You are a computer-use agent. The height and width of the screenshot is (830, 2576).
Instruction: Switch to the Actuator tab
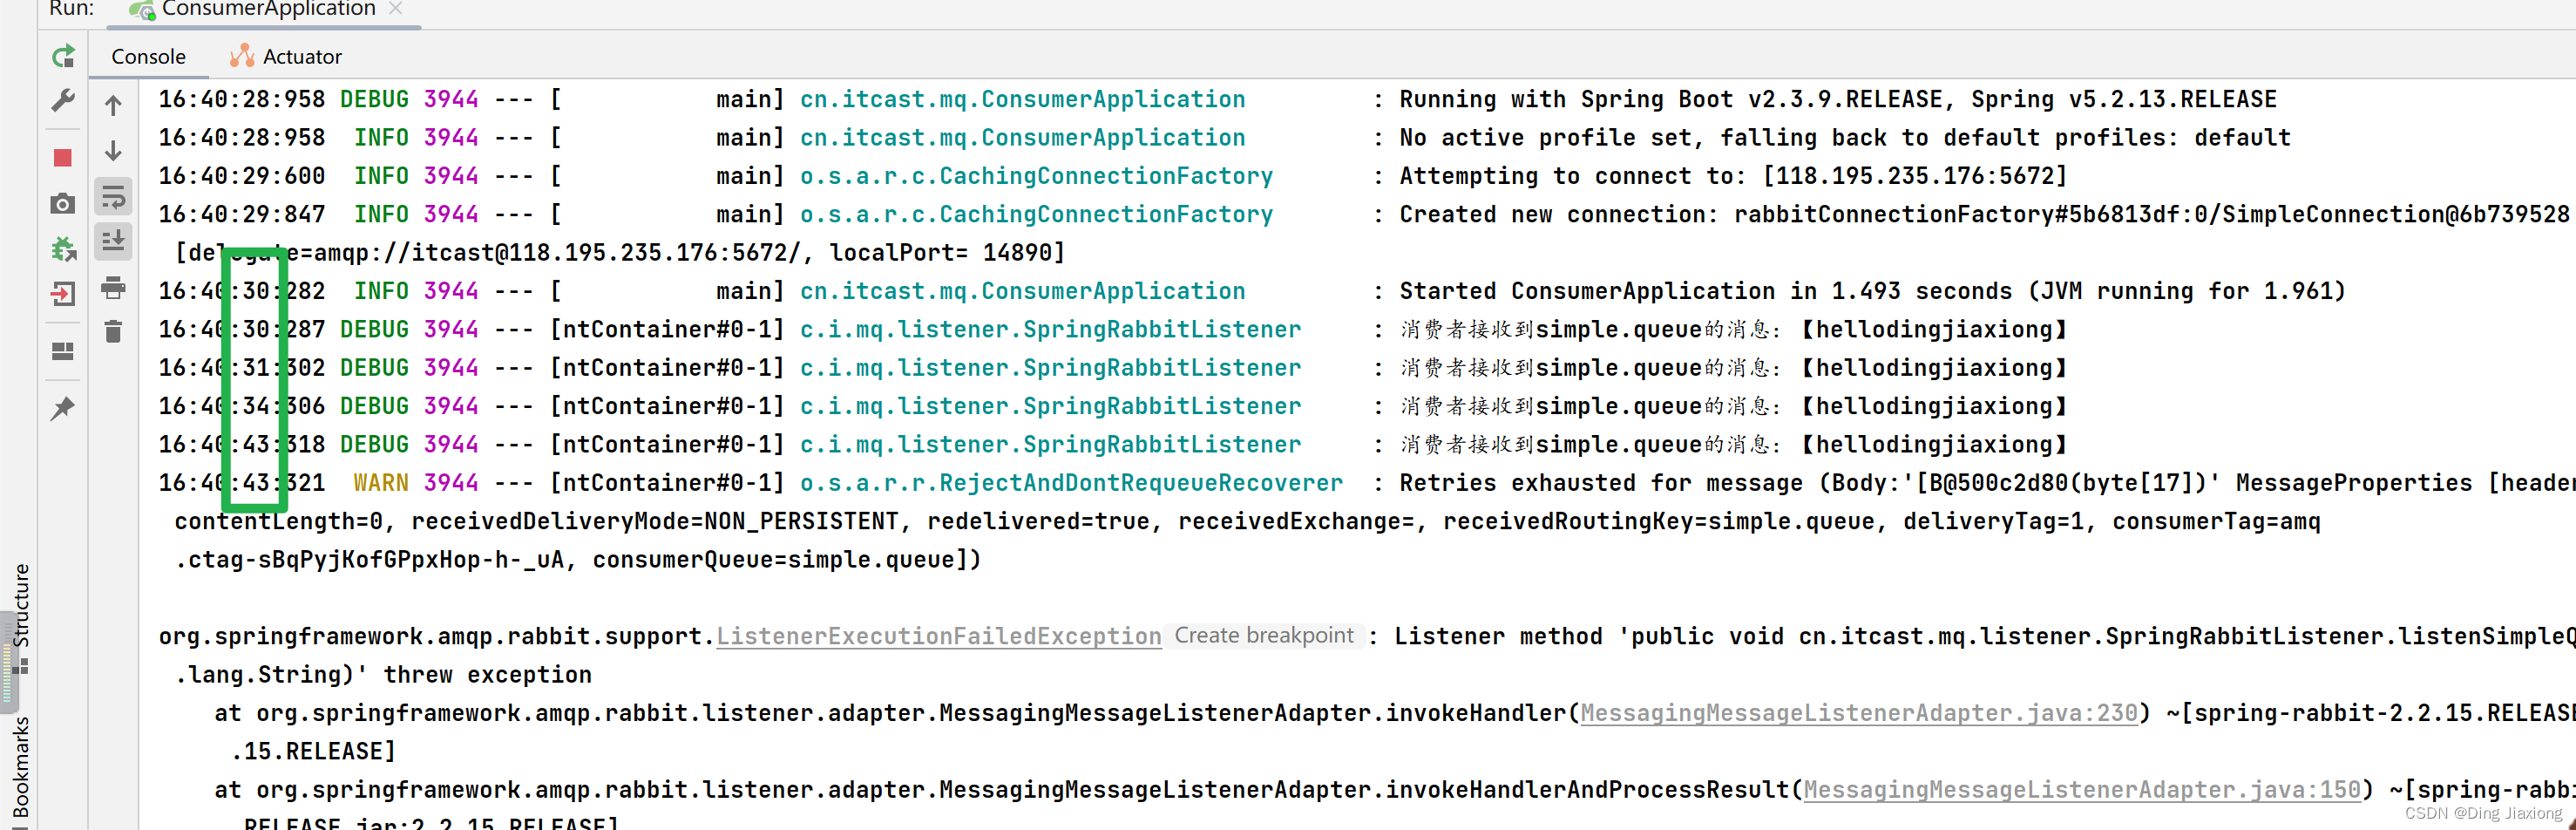click(x=286, y=56)
